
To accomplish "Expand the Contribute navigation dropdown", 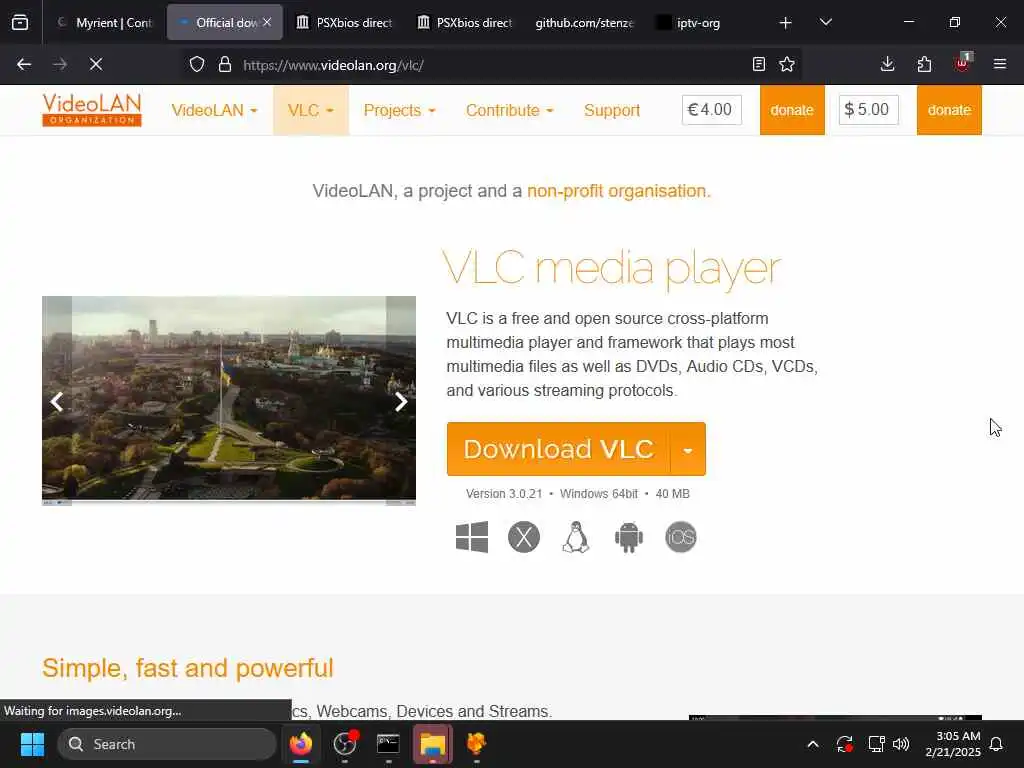I will [509, 110].
